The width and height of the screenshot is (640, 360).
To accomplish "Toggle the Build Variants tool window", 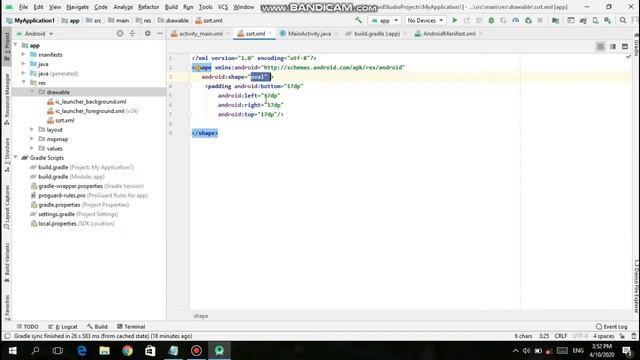I will (x=7, y=262).
